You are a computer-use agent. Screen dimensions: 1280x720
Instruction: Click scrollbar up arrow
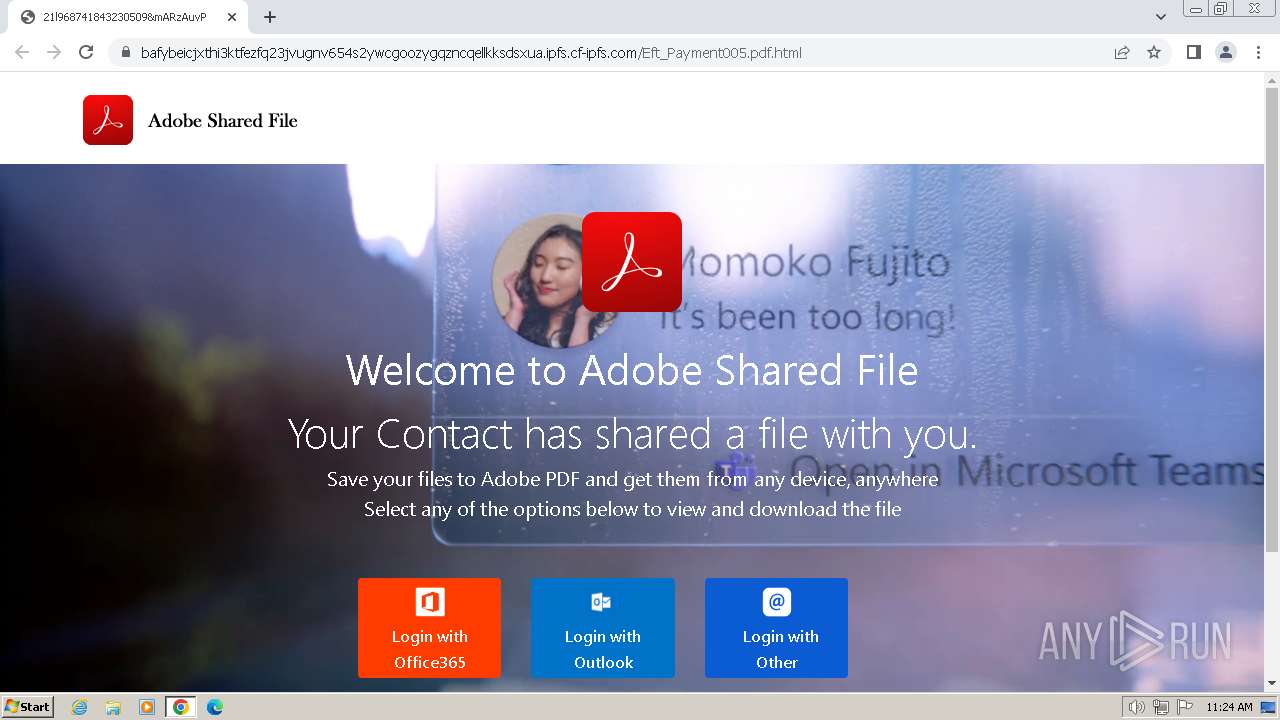pyautogui.click(x=1272, y=79)
